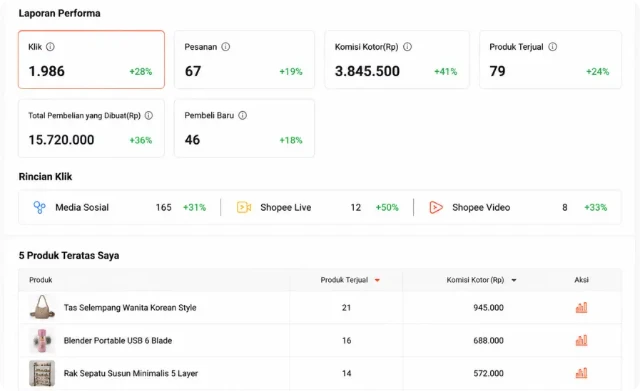640x391 pixels.
Task: Click the Media Sosial icon
Action: pos(39,207)
